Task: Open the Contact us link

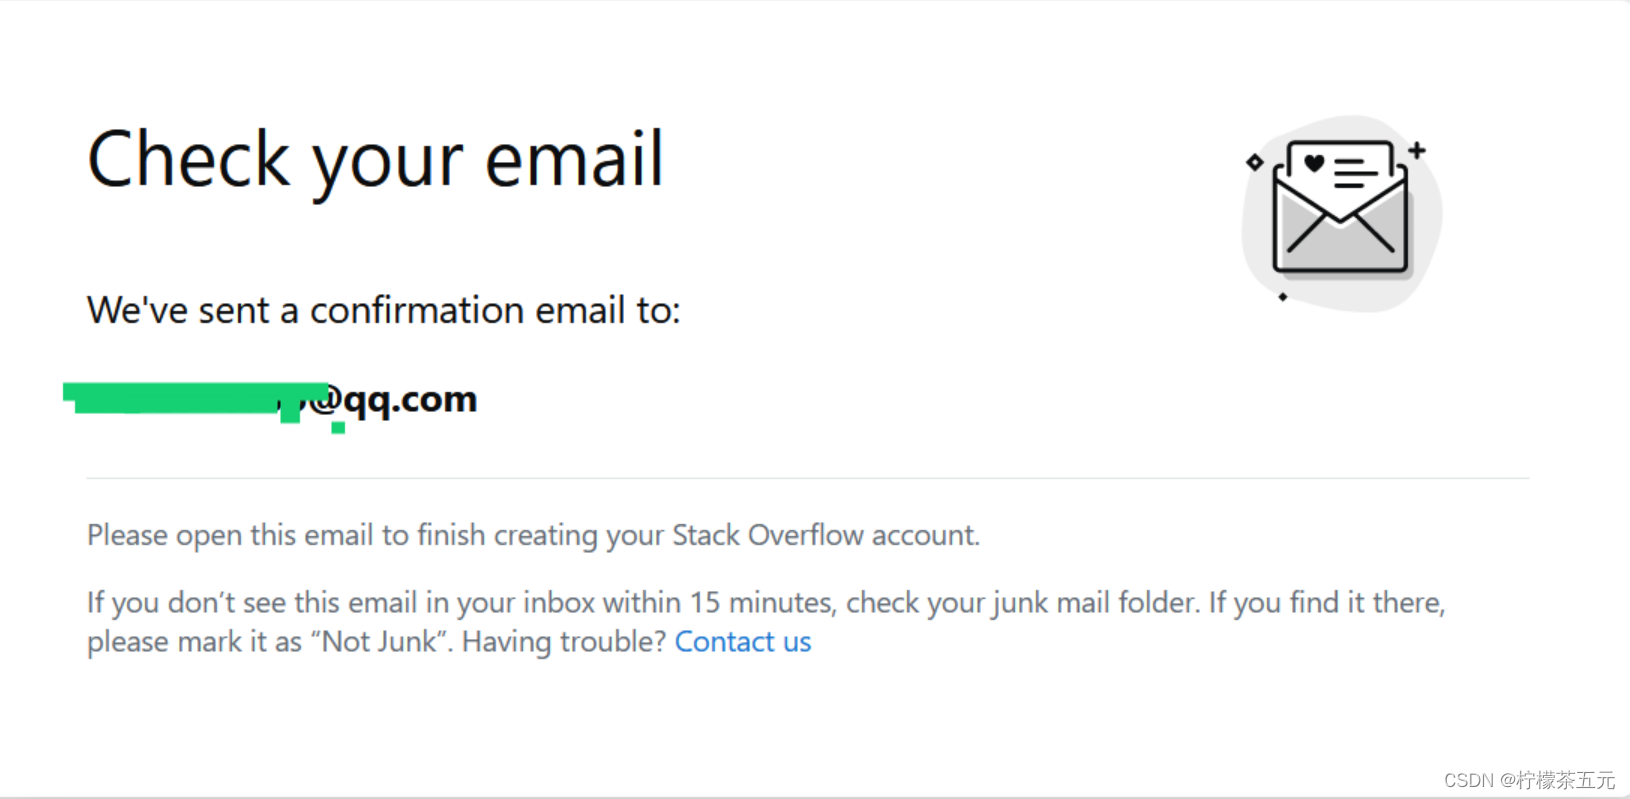Action: tap(743, 641)
